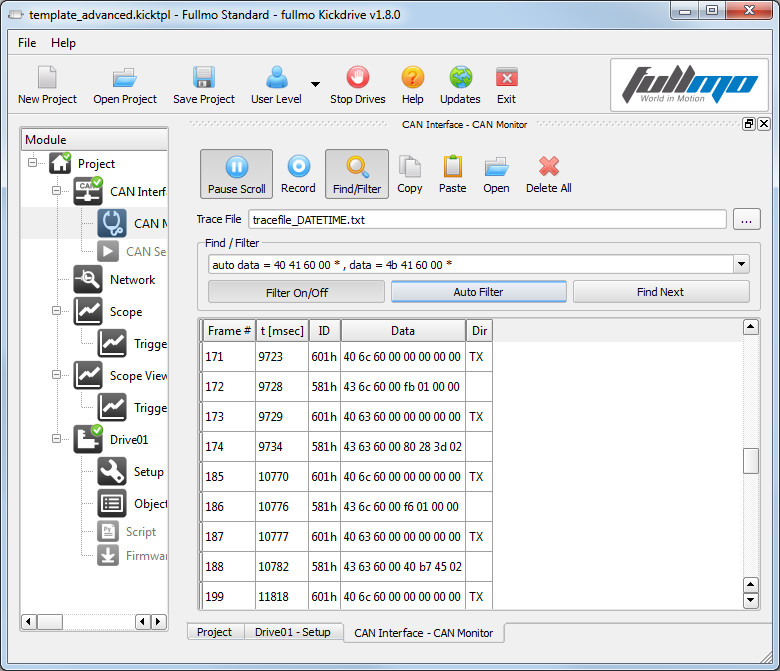Open the Updates globe icon
The width and height of the screenshot is (780, 671).
pos(460,78)
